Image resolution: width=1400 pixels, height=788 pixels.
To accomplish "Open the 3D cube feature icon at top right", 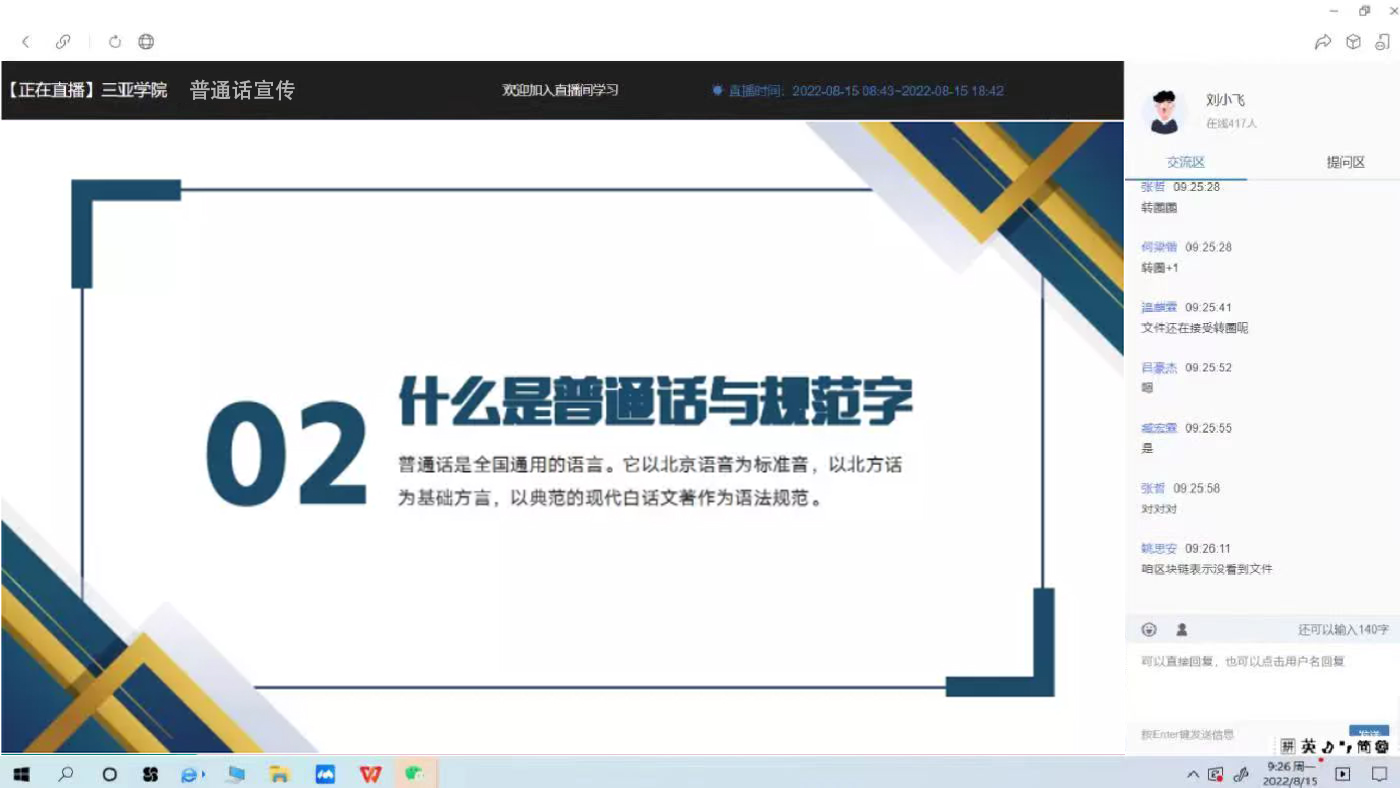I will [x=1353, y=42].
